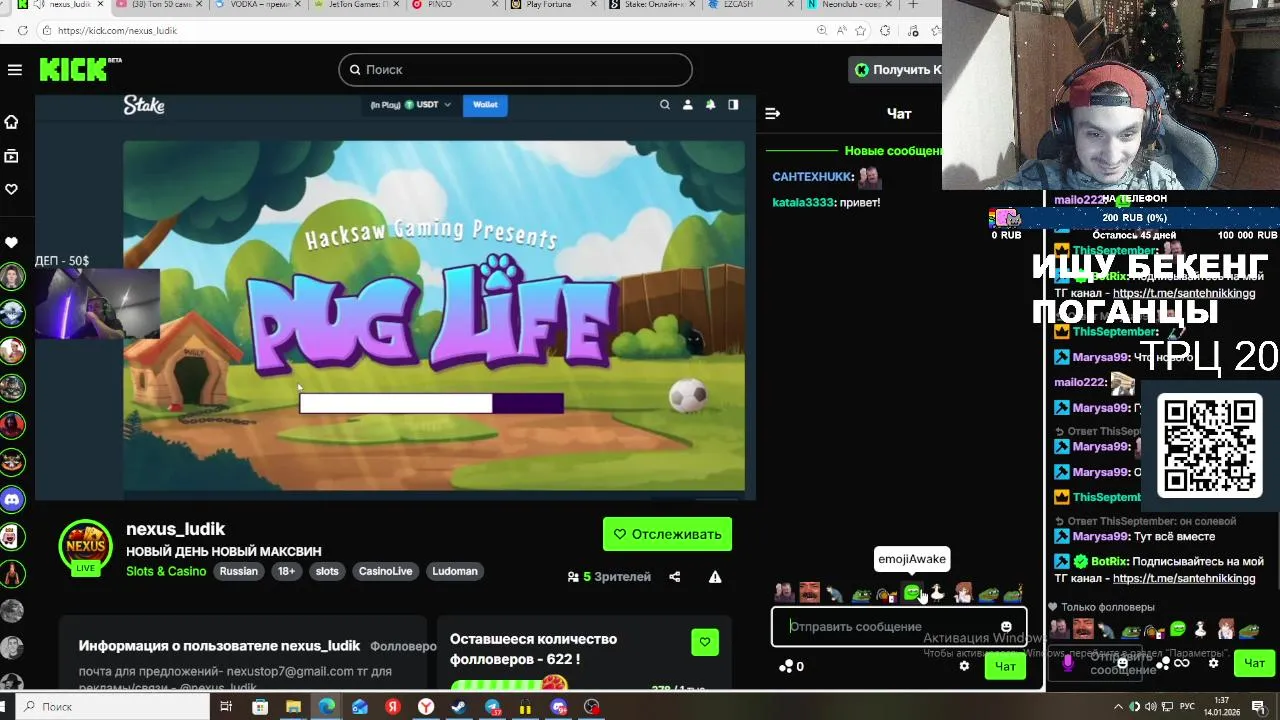
Task: Click the 18+ tag
Action: pyautogui.click(x=287, y=571)
